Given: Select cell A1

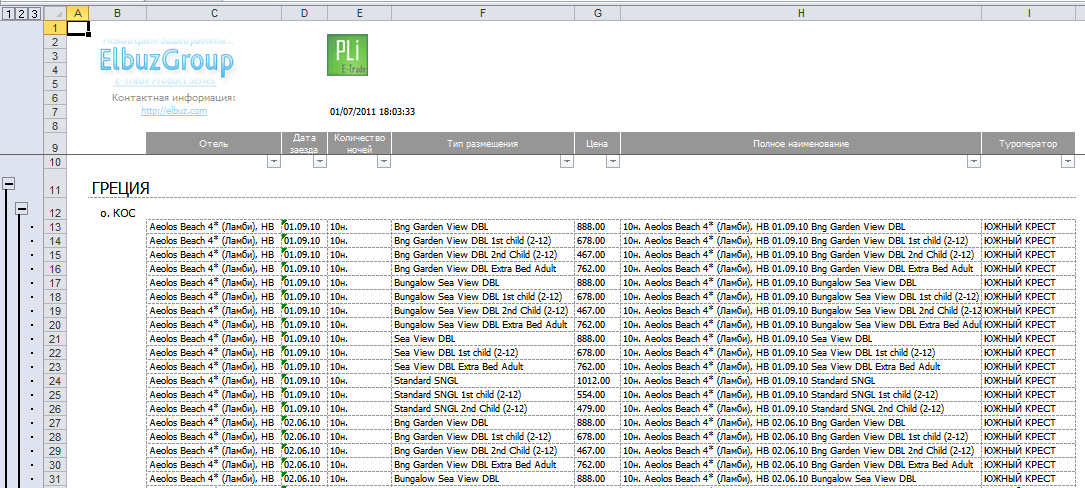Looking at the screenshot, I should (x=78, y=28).
